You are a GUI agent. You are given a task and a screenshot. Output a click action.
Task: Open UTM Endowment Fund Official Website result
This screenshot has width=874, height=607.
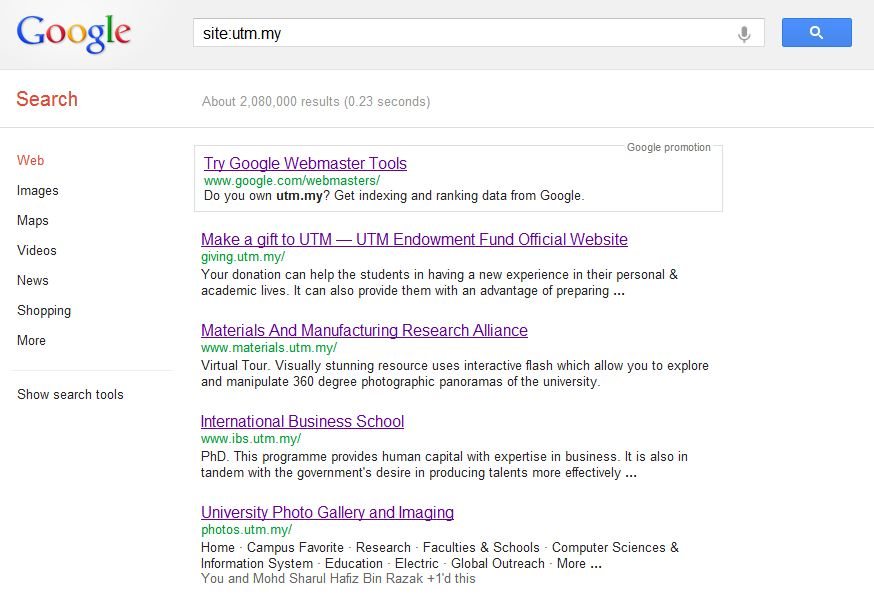(x=414, y=240)
